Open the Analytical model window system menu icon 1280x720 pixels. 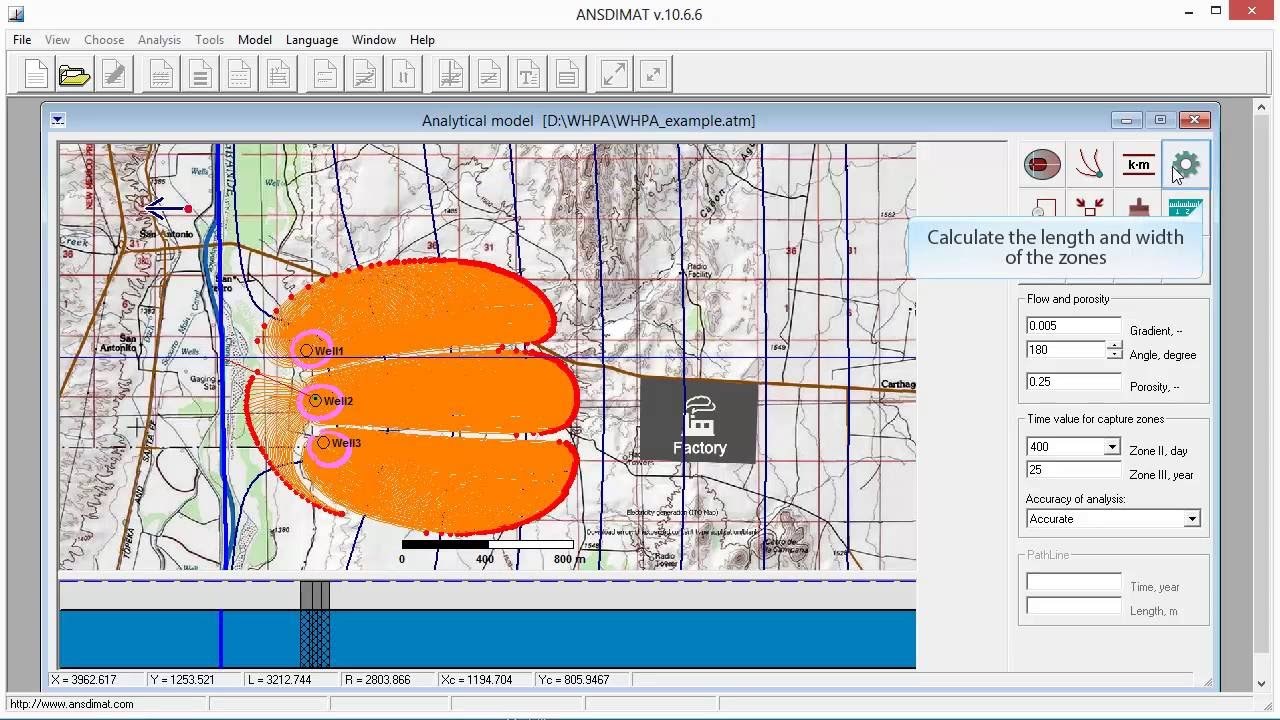[x=58, y=120]
